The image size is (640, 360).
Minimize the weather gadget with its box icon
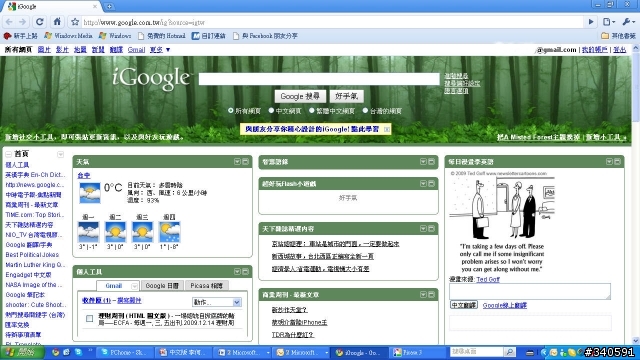(x=245, y=162)
